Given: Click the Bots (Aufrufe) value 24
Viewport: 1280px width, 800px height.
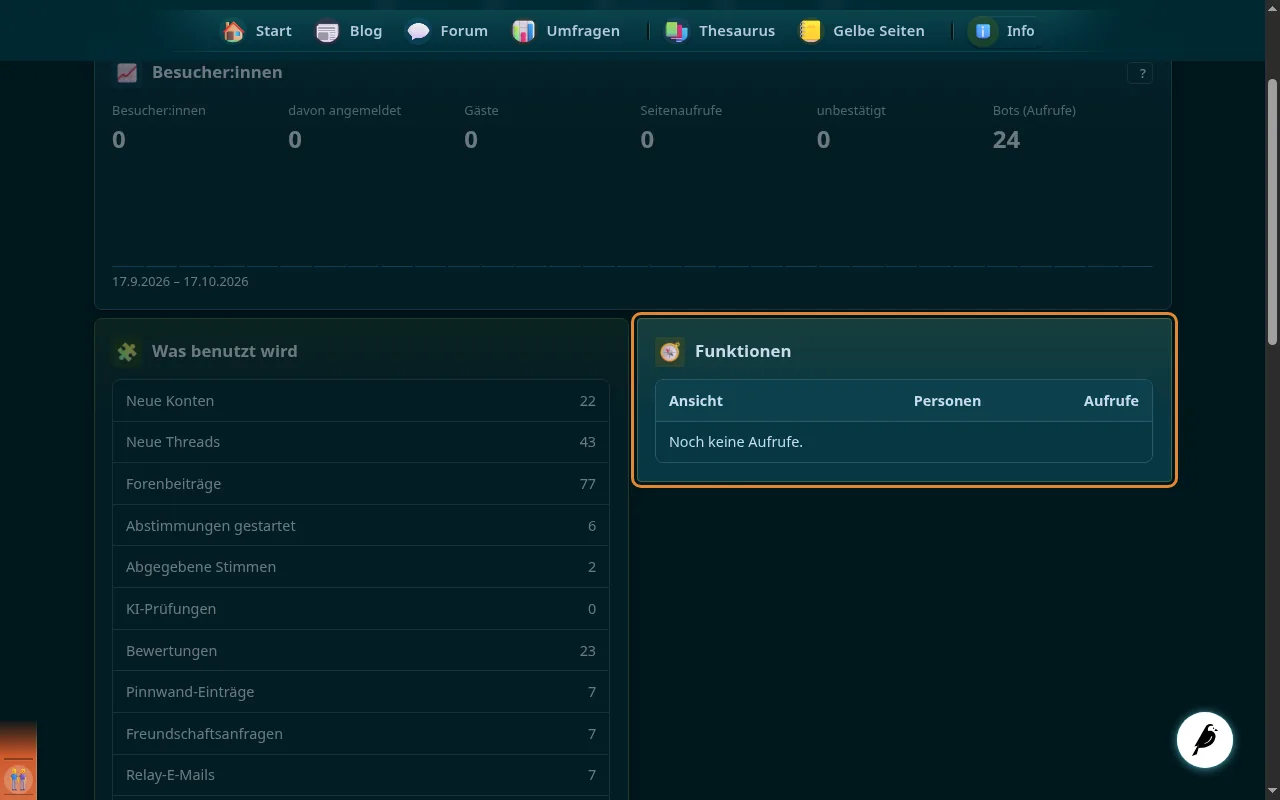Looking at the screenshot, I should pos(1006,140).
